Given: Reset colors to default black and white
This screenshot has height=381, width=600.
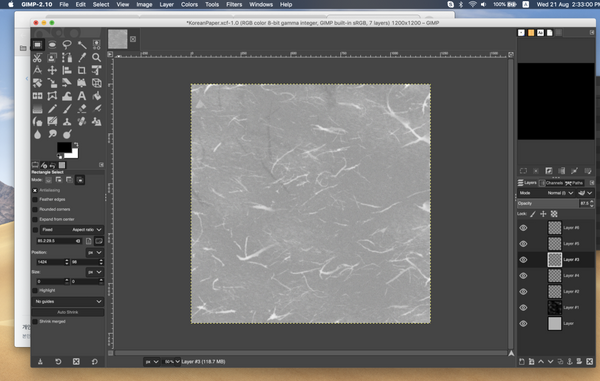Looking at the screenshot, I should (x=60, y=156).
